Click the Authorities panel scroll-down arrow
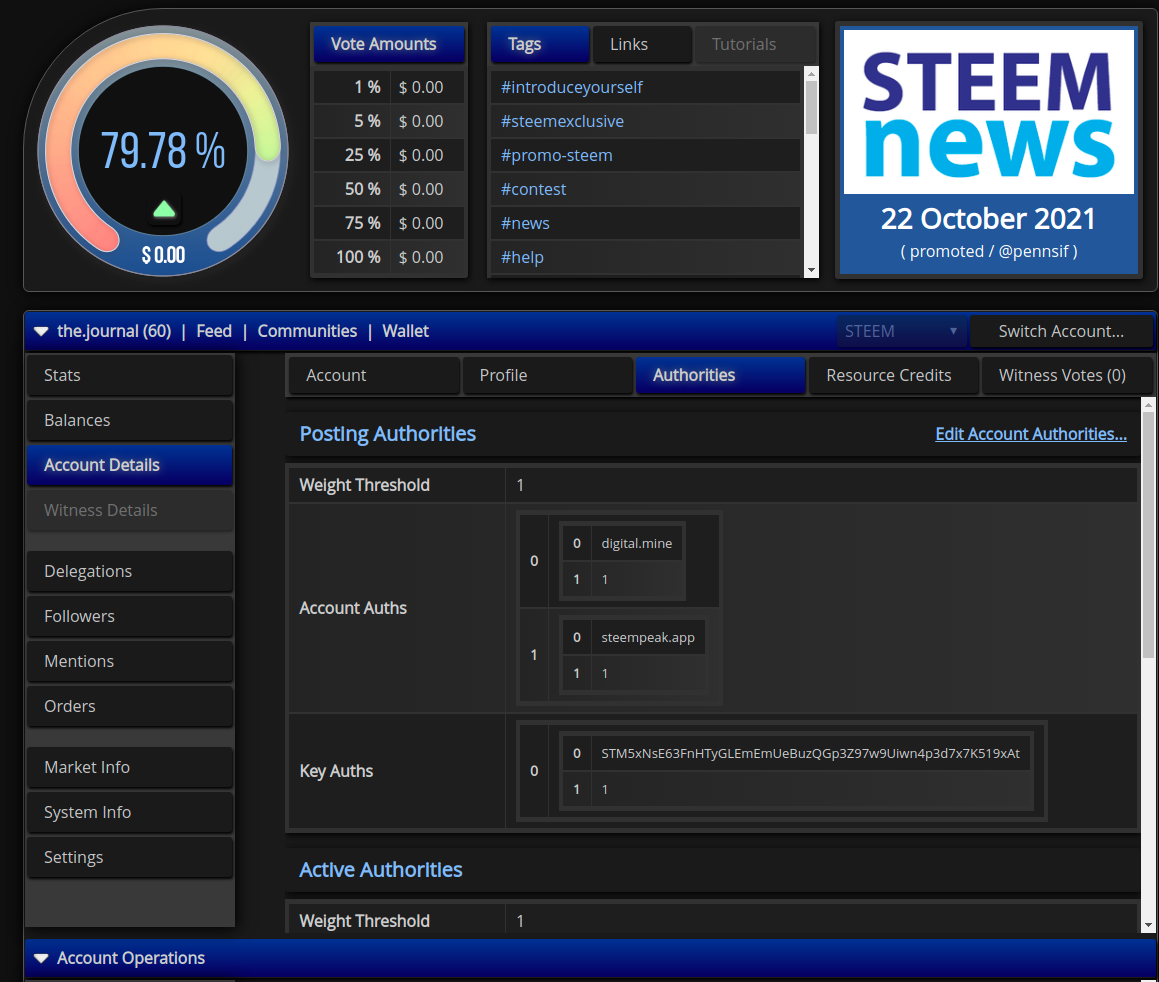The width and height of the screenshot is (1159, 982). (x=1148, y=925)
